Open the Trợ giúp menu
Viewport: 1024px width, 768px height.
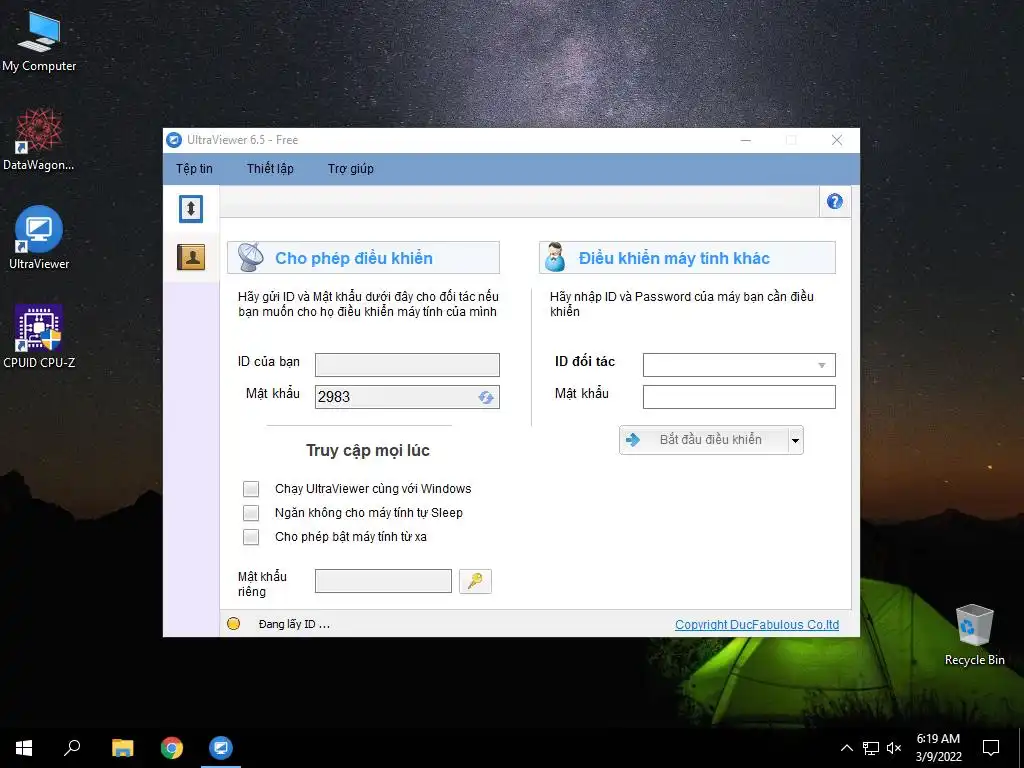click(x=351, y=168)
